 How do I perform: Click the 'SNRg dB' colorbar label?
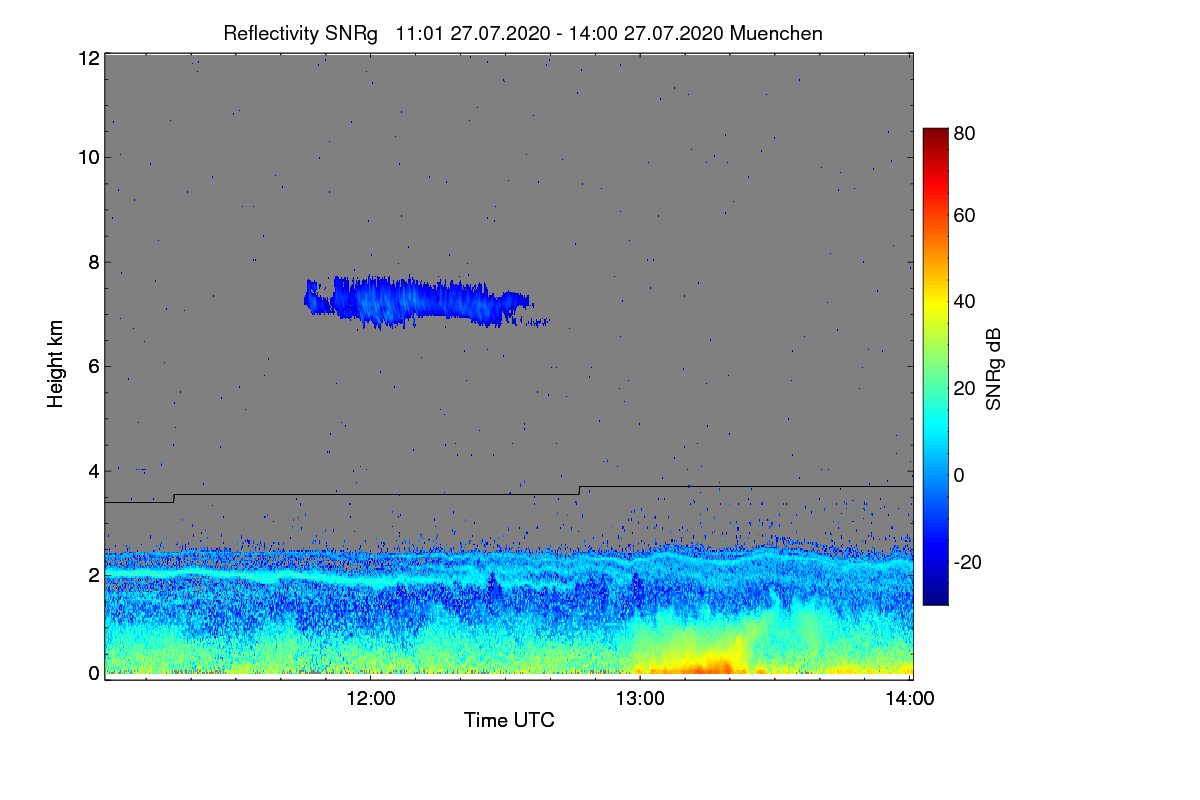pos(994,369)
